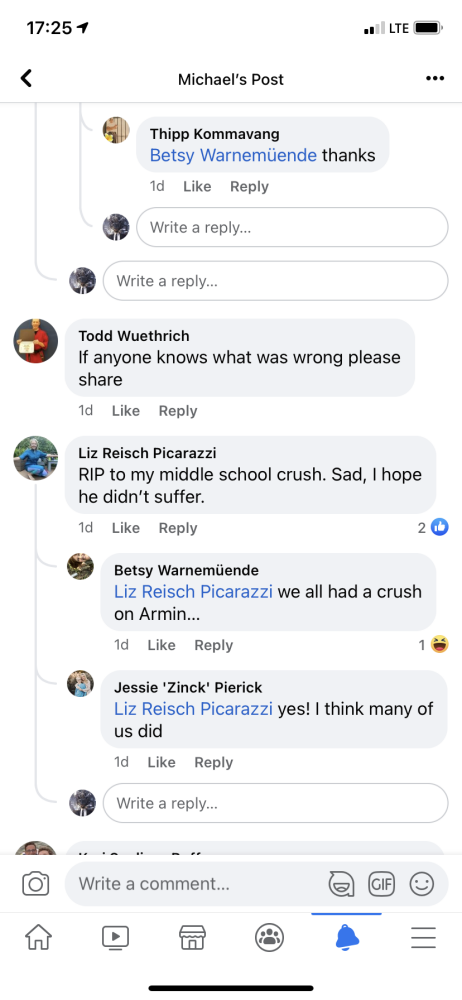
Task: Open blue Betsy Warnemüende mention link
Action: (x=234, y=155)
